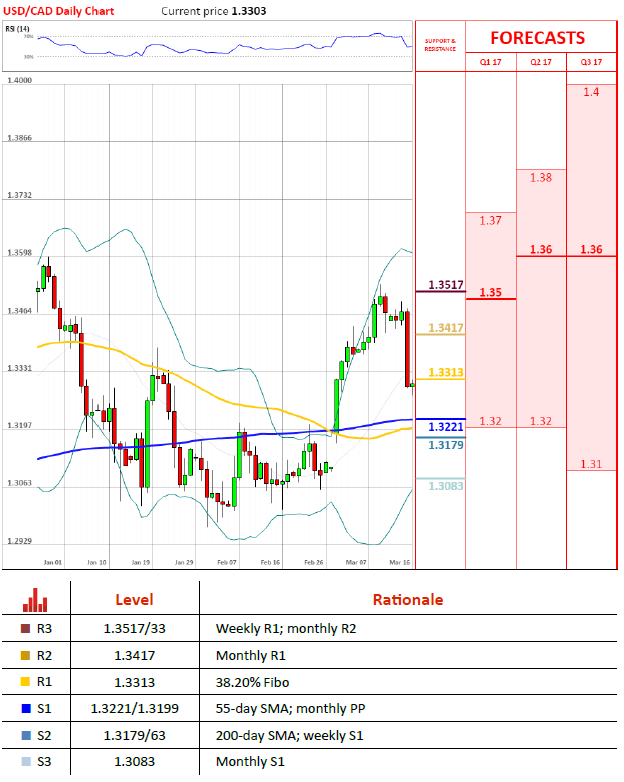
Task: Click the Q2 17 high forecast 1.38
Action: [541, 178]
